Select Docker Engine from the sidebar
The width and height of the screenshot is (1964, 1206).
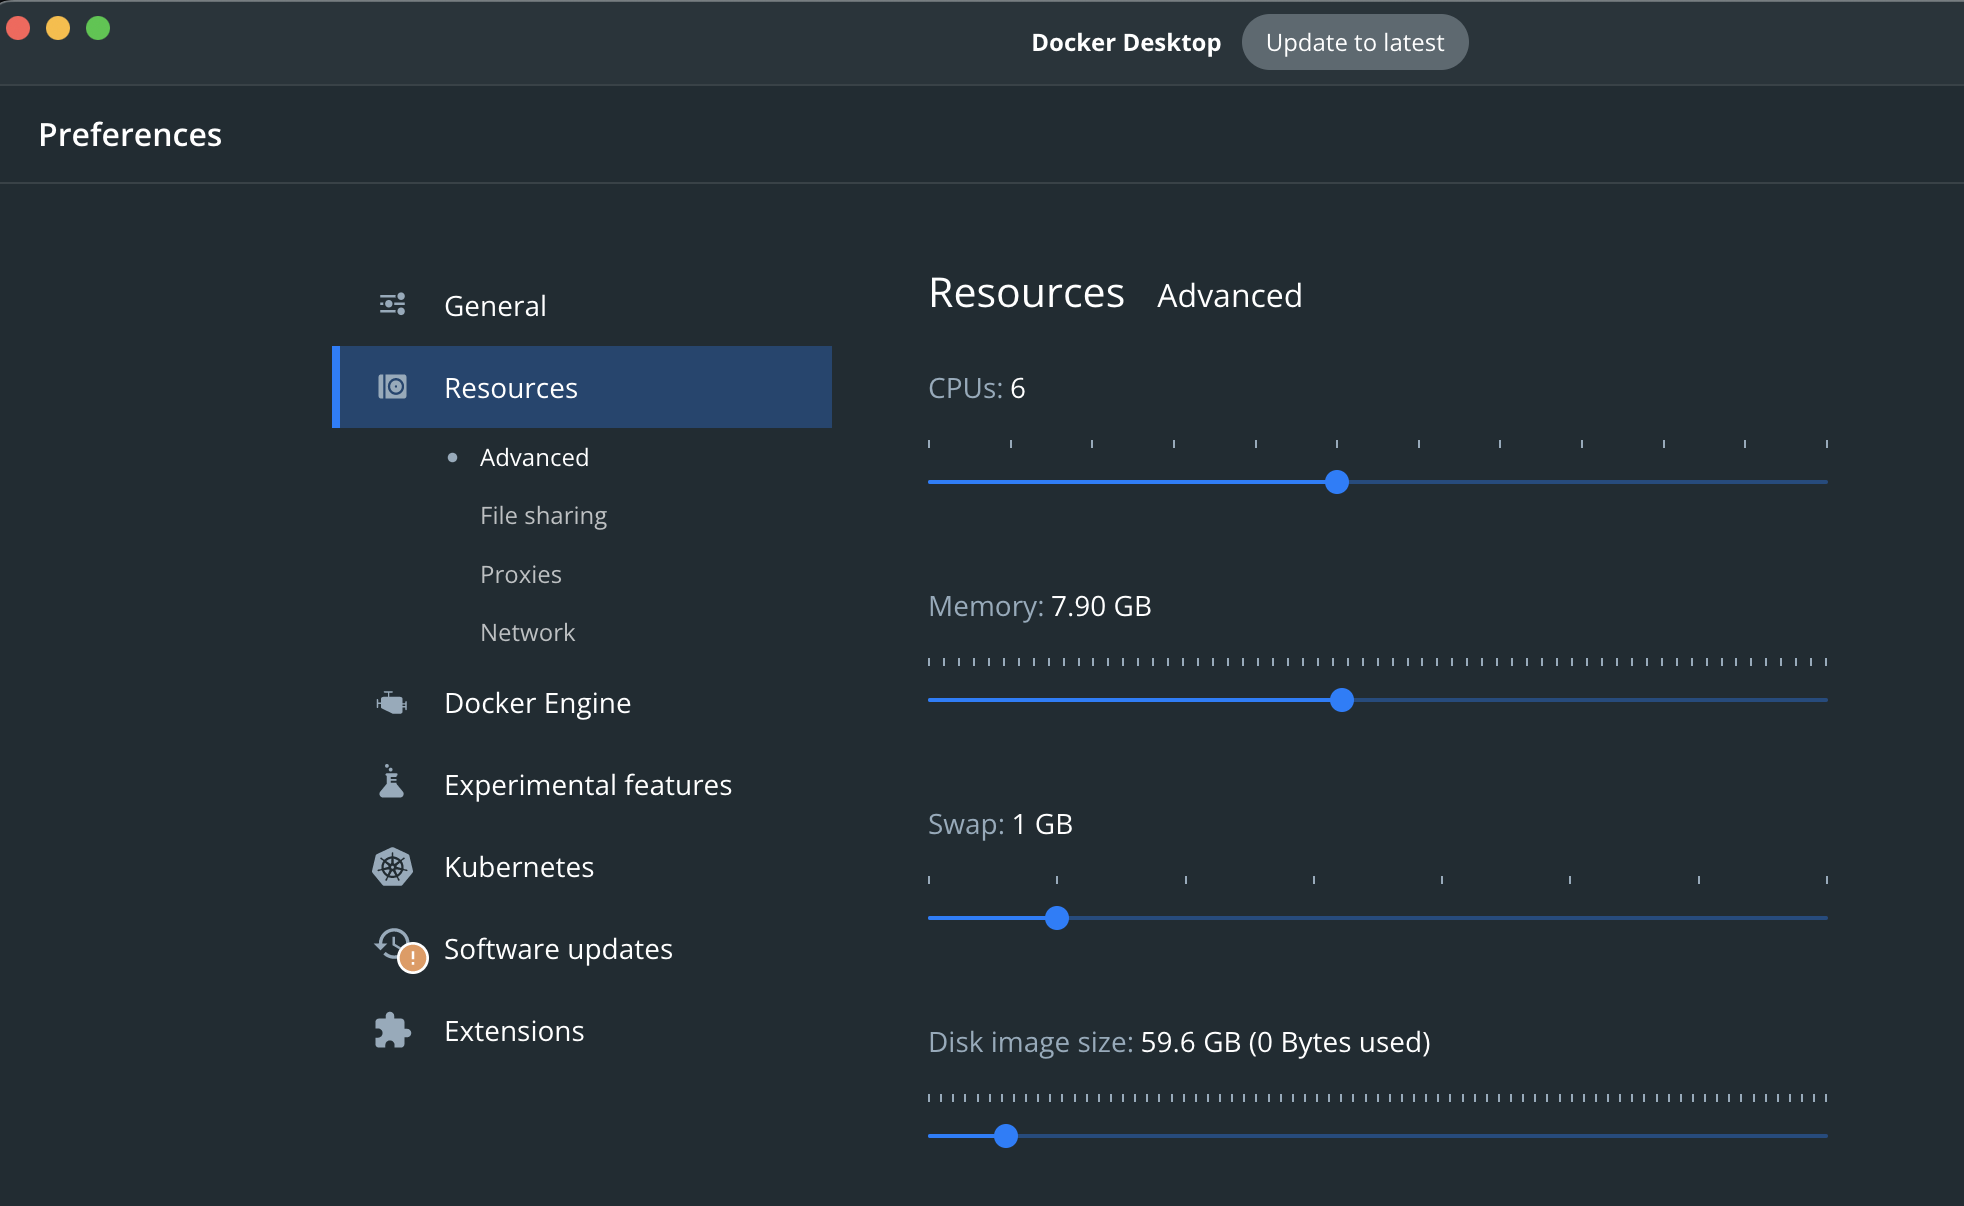click(x=537, y=702)
